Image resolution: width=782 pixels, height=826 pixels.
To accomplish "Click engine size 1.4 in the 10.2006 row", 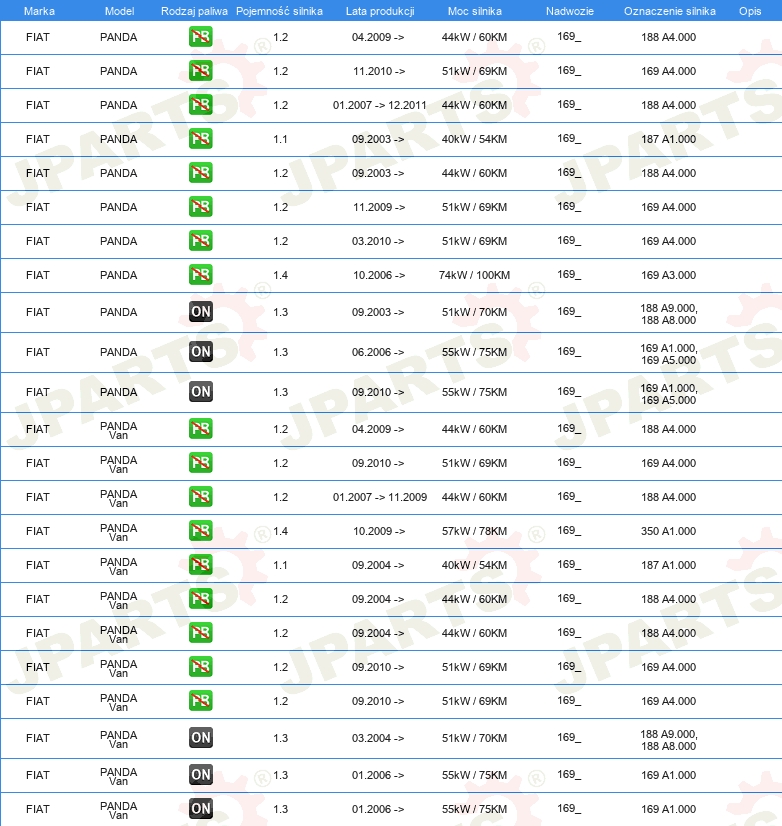I will pos(280,275).
